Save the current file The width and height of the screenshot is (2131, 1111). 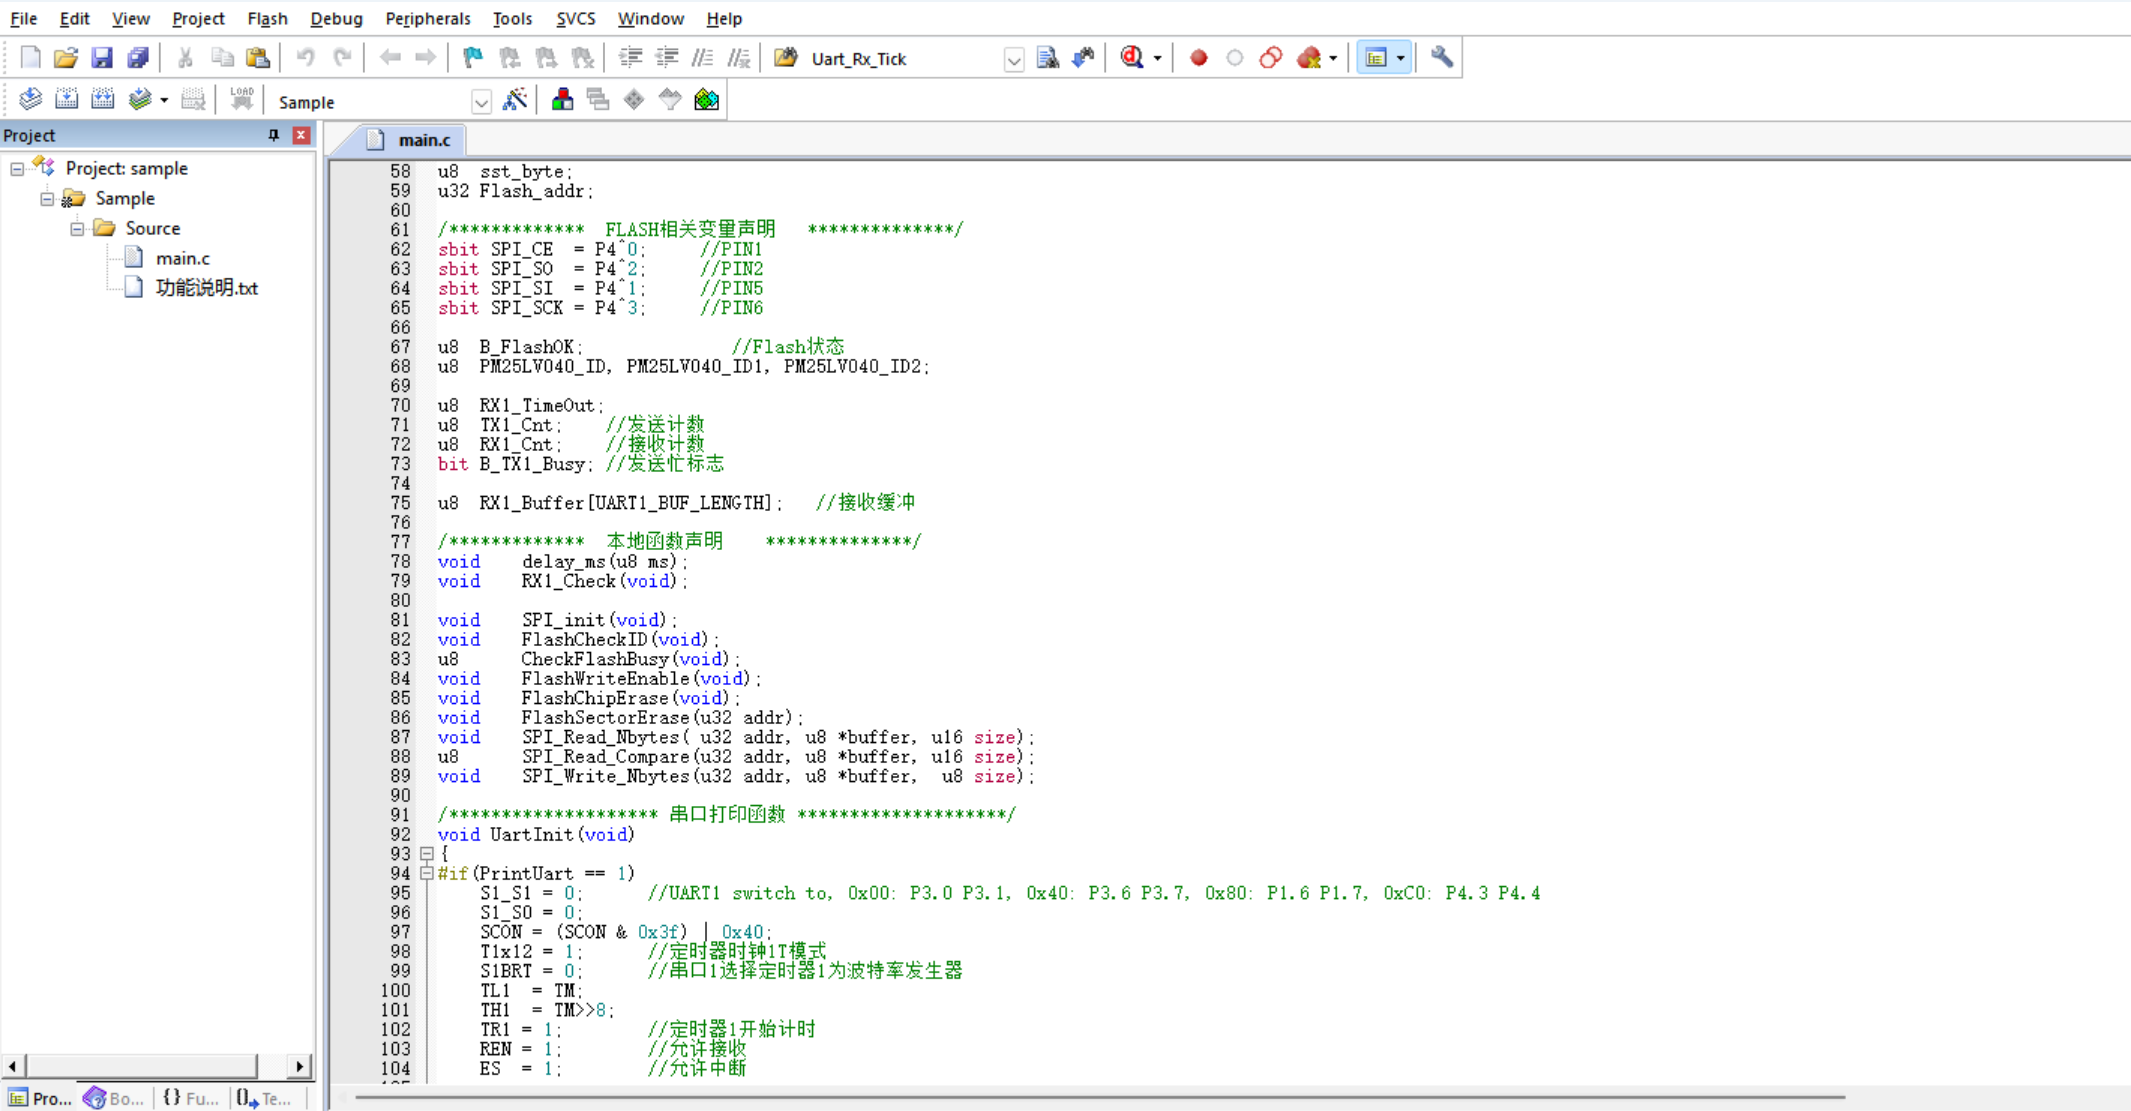pyautogui.click(x=102, y=58)
